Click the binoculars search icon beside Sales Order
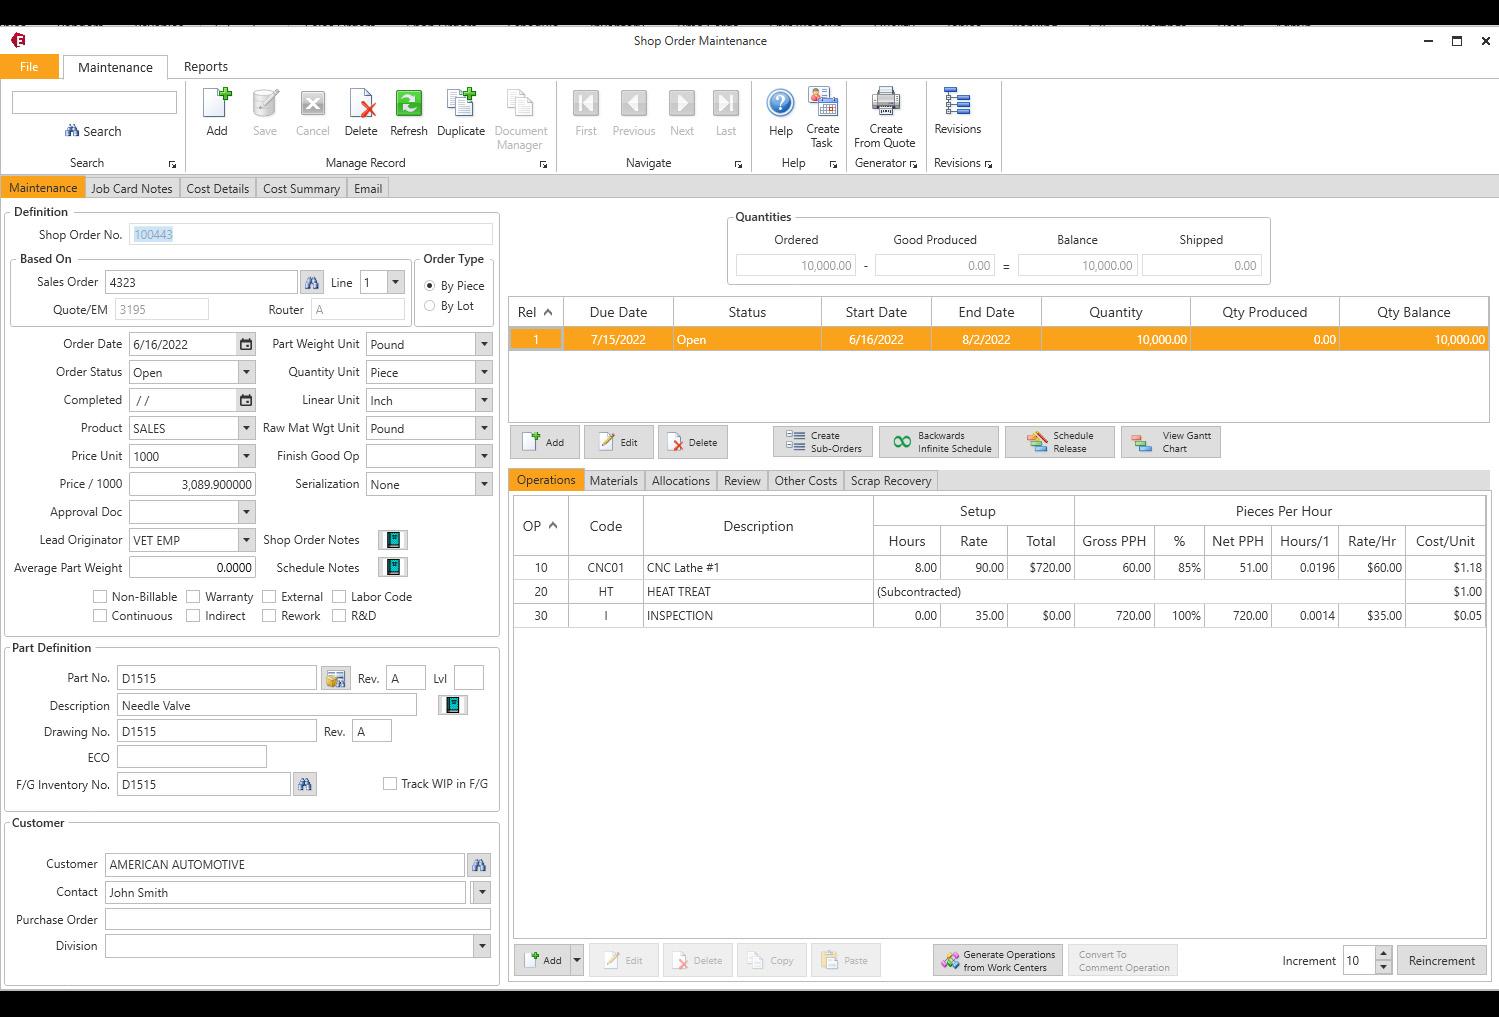 pyautogui.click(x=313, y=282)
